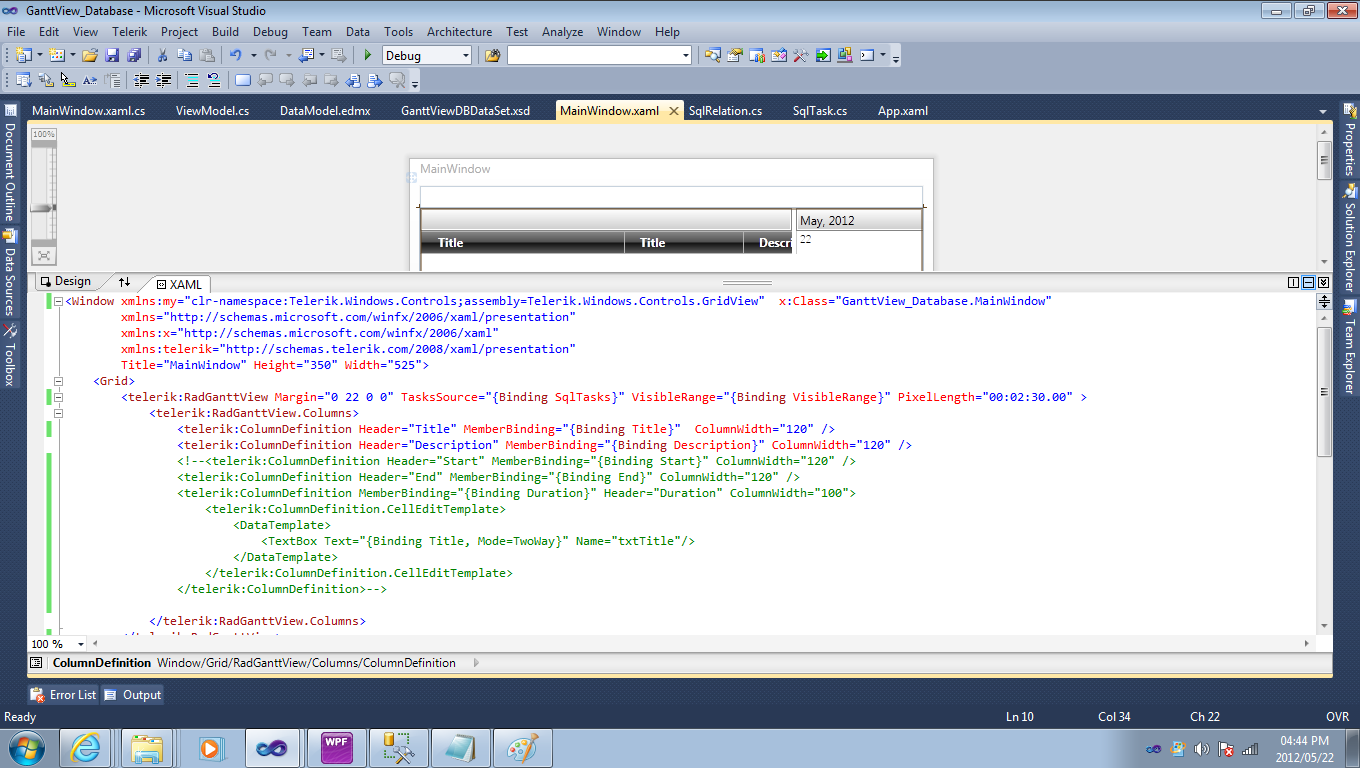This screenshot has height=768, width=1360.
Task: Collapse the Window element in XAML editor
Action: click(x=59, y=301)
